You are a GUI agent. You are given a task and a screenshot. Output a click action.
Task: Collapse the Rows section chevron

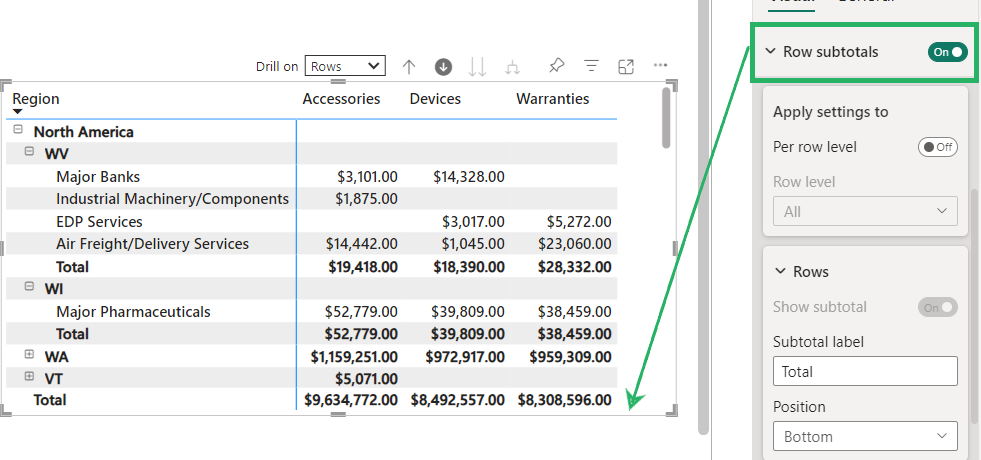pyautogui.click(x=780, y=272)
